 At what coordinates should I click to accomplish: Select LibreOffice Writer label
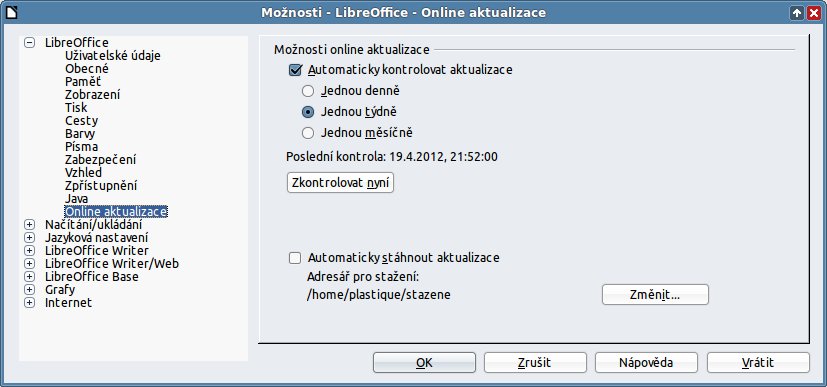coord(97,250)
